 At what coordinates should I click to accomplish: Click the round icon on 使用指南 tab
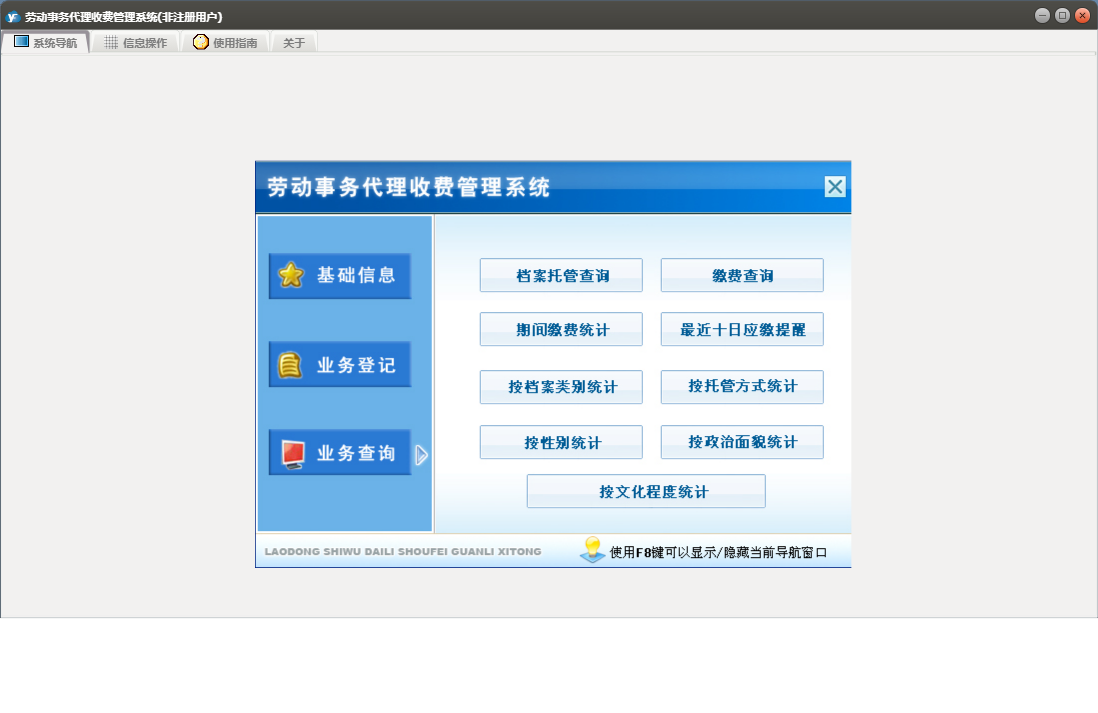click(x=200, y=42)
